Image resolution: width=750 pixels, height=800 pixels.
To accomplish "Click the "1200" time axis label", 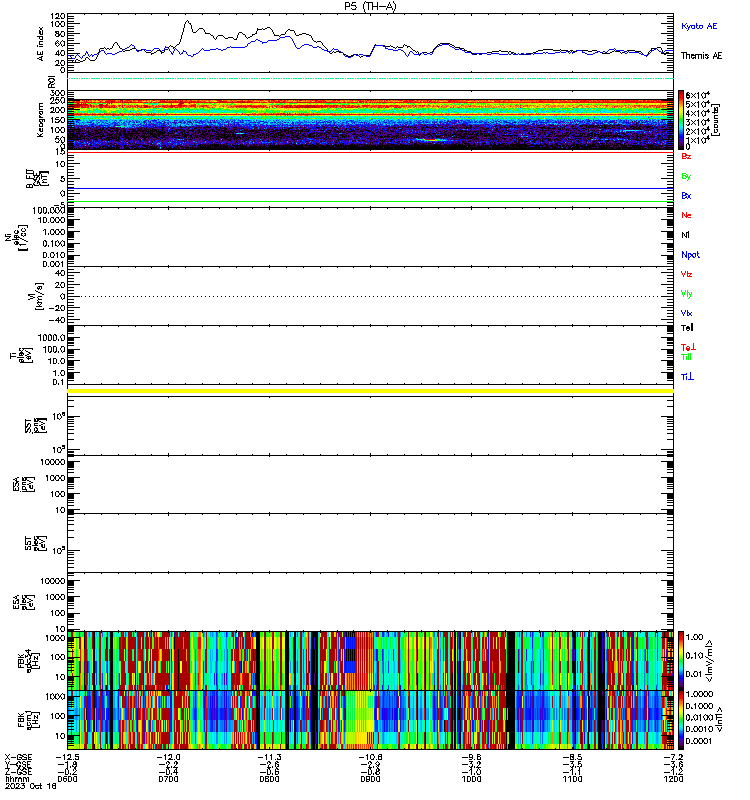I will [x=673, y=779].
